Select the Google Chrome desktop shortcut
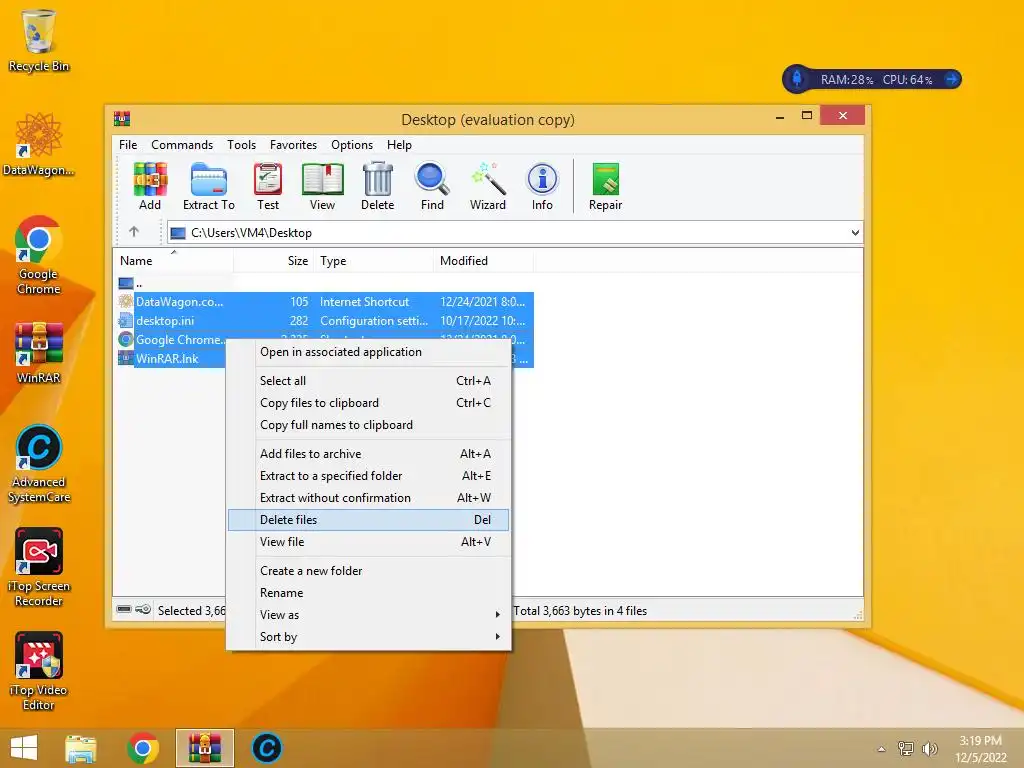1024x768 pixels. click(39, 255)
